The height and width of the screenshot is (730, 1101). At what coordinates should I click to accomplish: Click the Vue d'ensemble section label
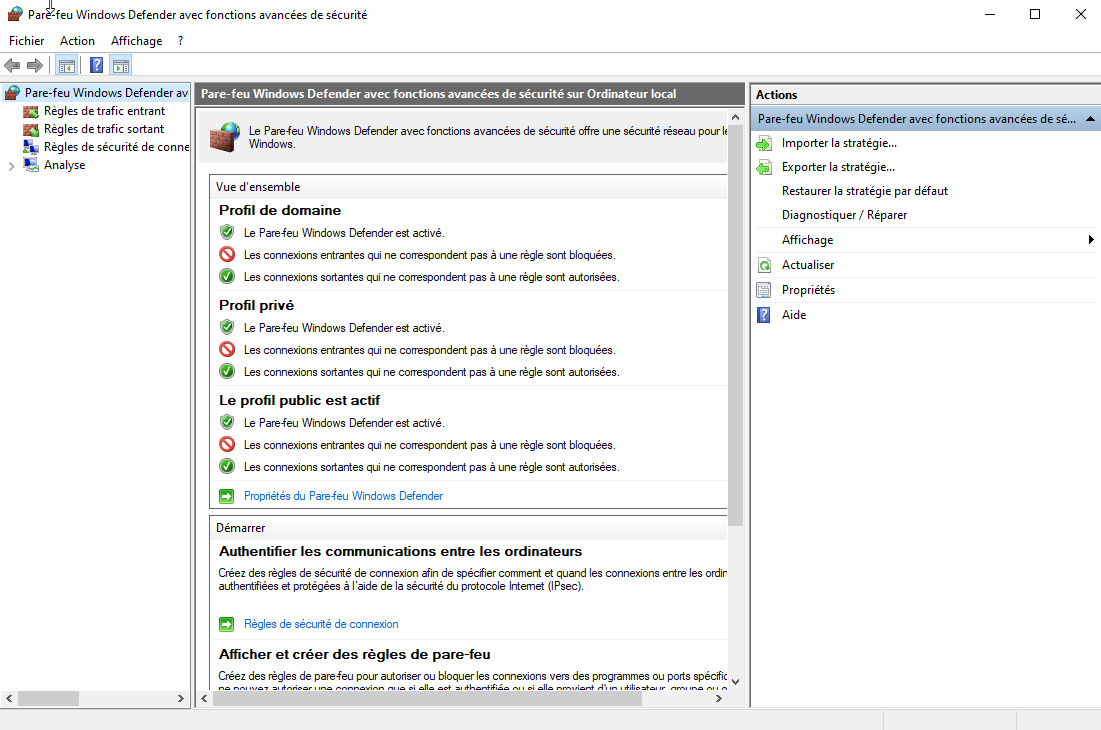[258, 187]
